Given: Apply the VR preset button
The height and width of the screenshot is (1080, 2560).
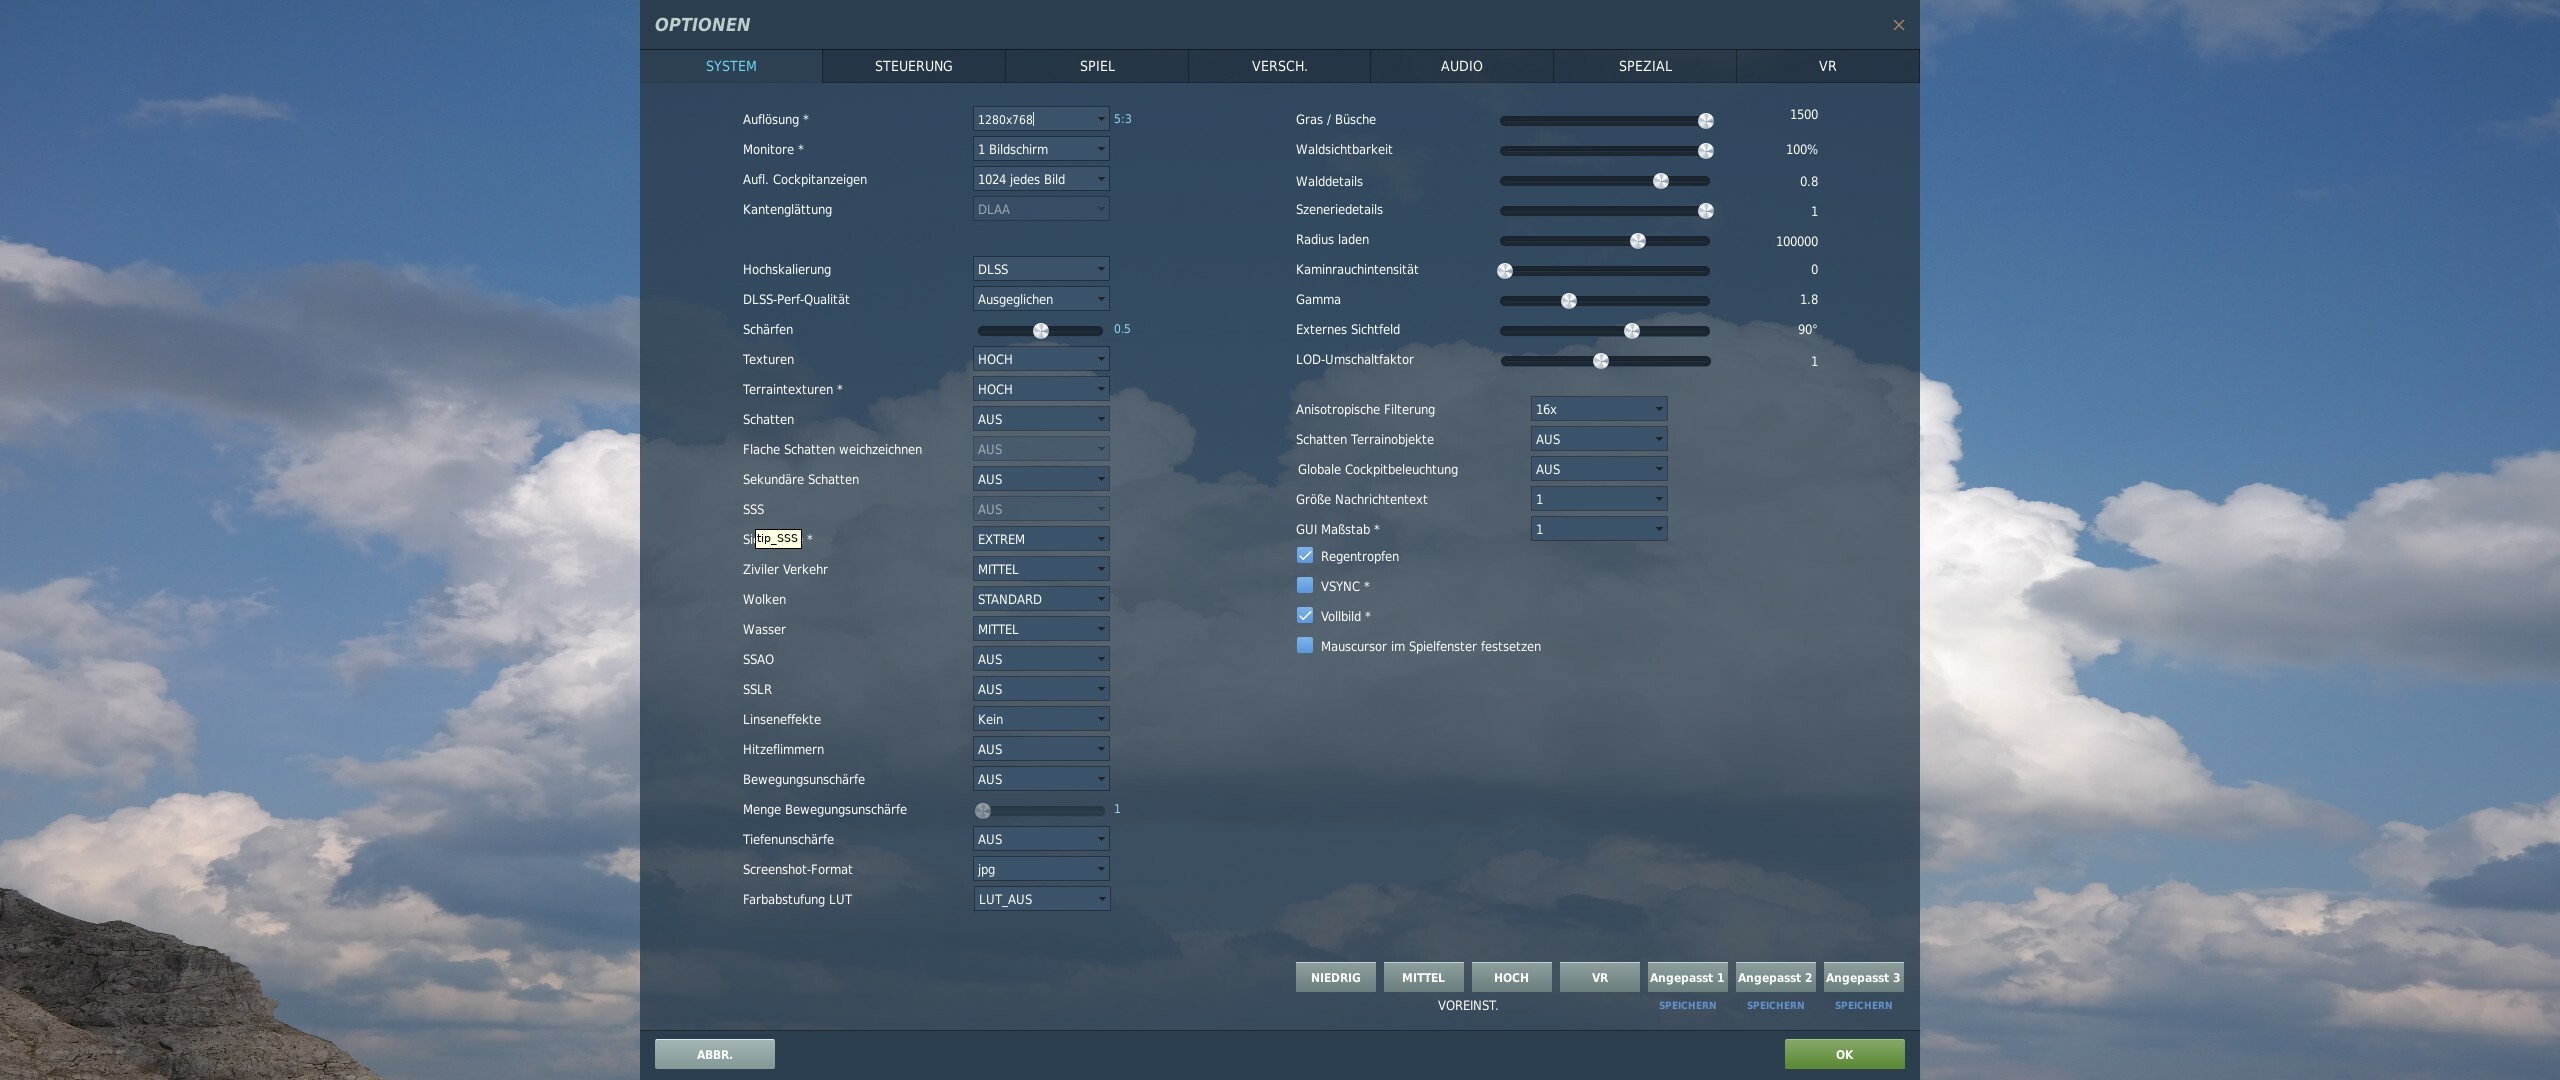Looking at the screenshot, I should coord(1599,977).
